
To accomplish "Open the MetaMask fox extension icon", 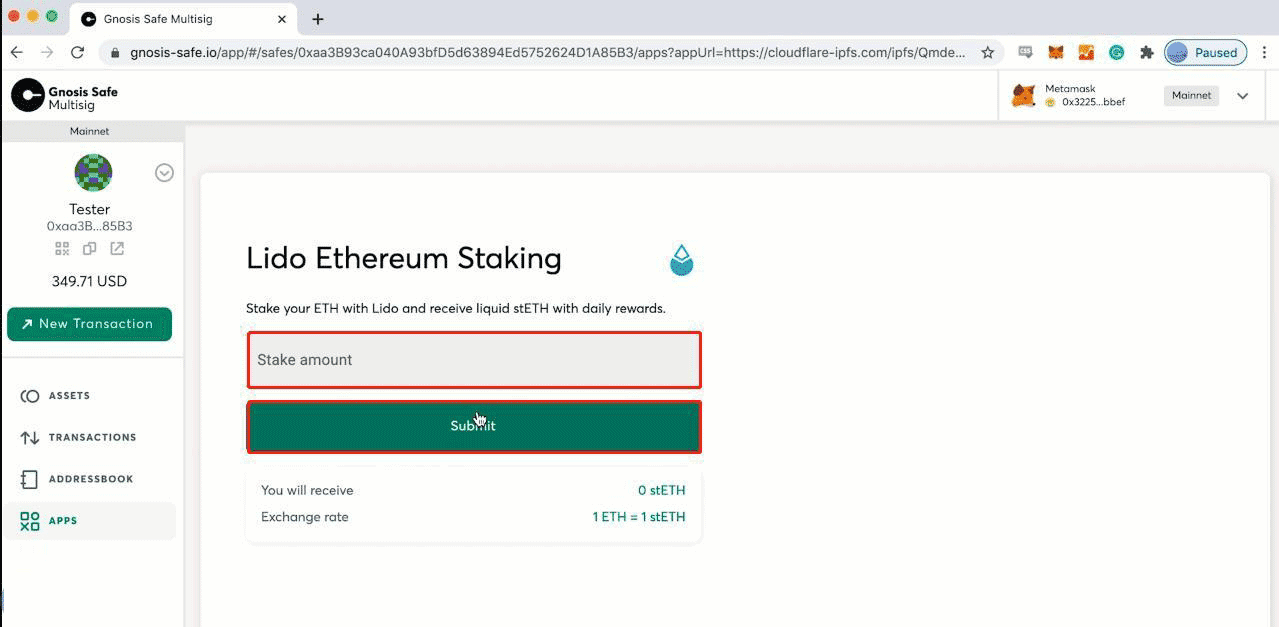I will pyautogui.click(x=1053, y=52).
